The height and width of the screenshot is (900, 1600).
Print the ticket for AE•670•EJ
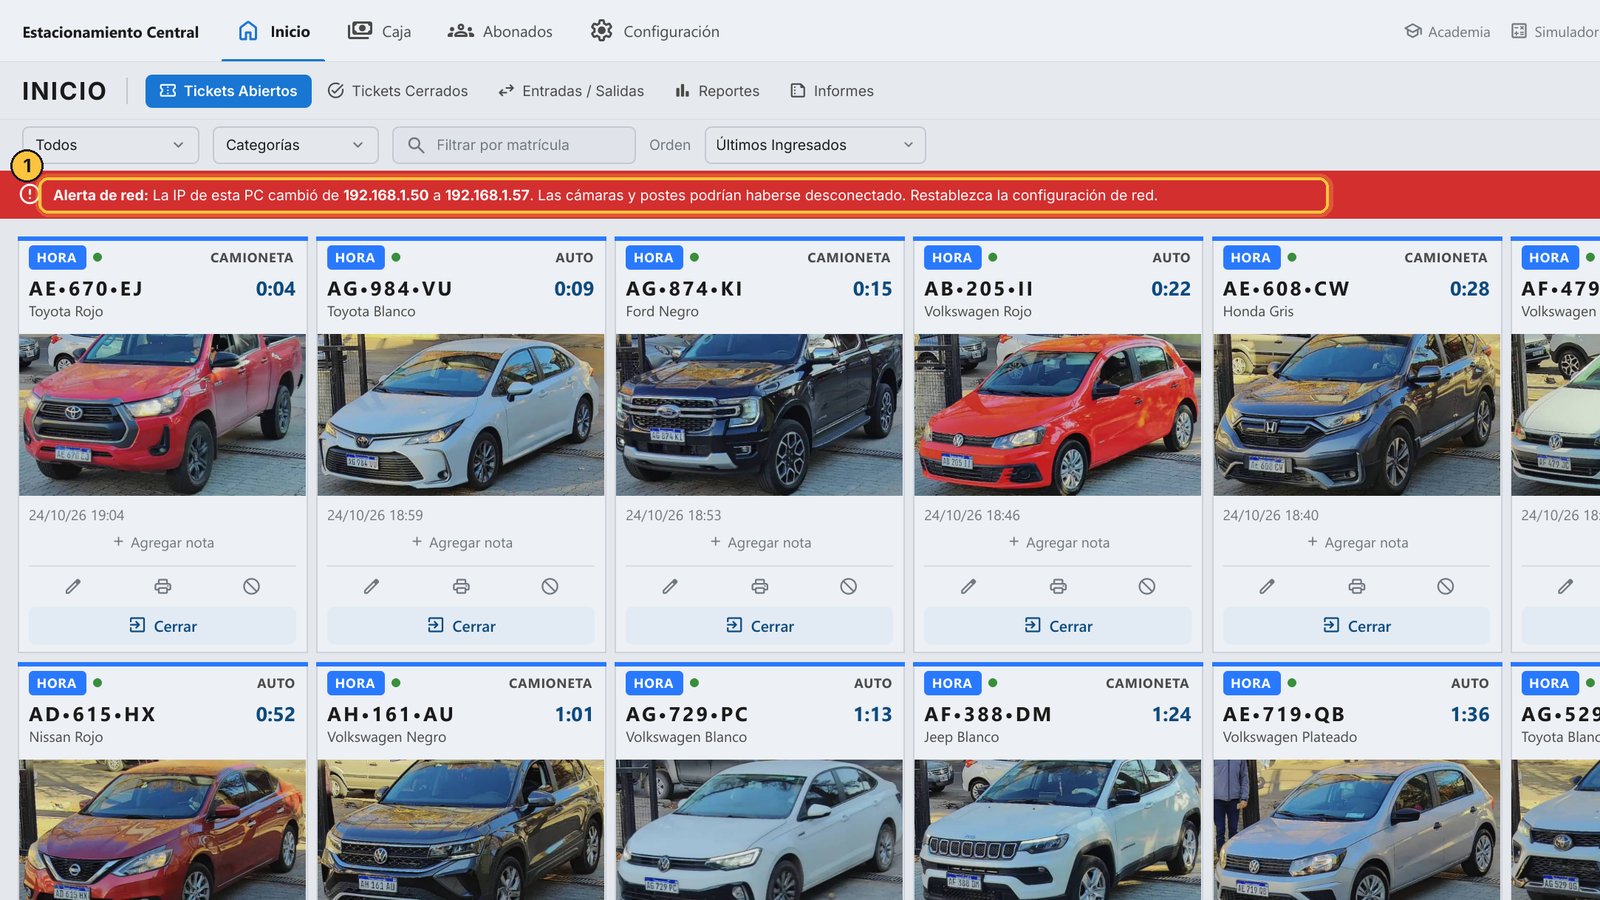point(162,586)
